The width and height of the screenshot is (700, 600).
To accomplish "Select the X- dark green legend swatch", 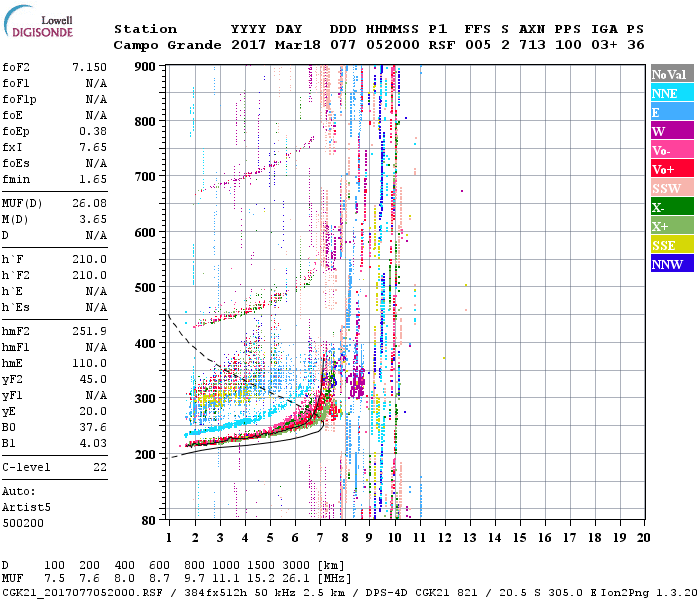I will tap(671, 207).
